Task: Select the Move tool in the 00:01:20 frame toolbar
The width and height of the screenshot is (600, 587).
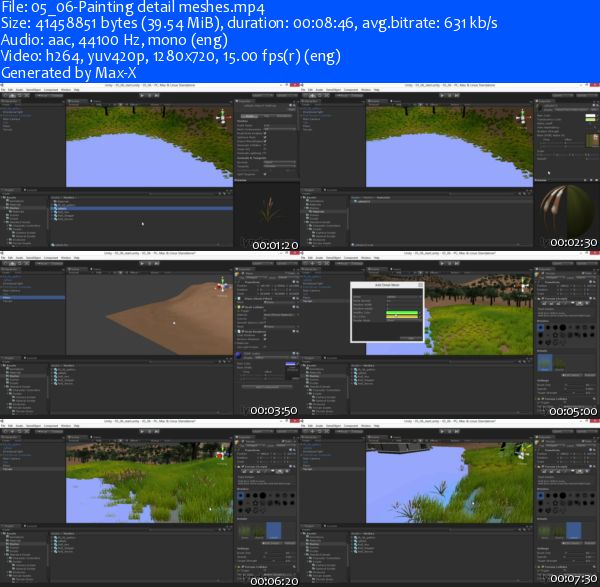Action: [x=12, y=95]
